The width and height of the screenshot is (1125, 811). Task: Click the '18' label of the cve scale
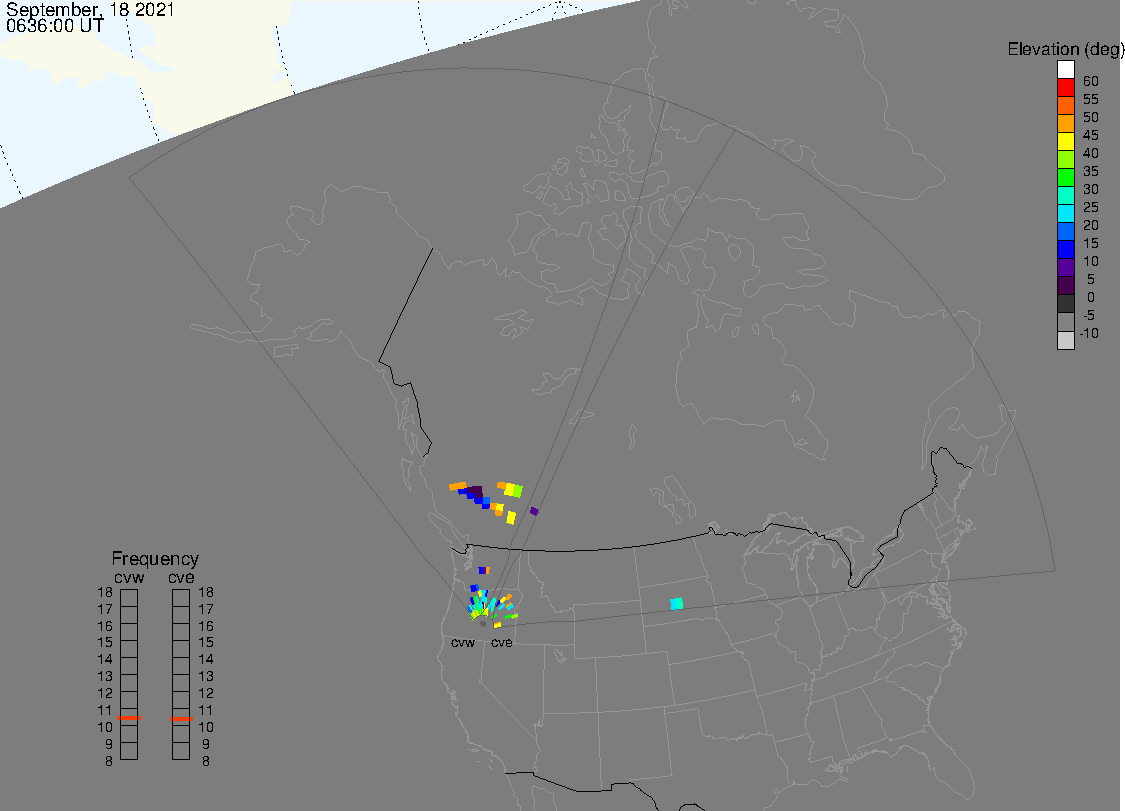(x=206, y=593)
